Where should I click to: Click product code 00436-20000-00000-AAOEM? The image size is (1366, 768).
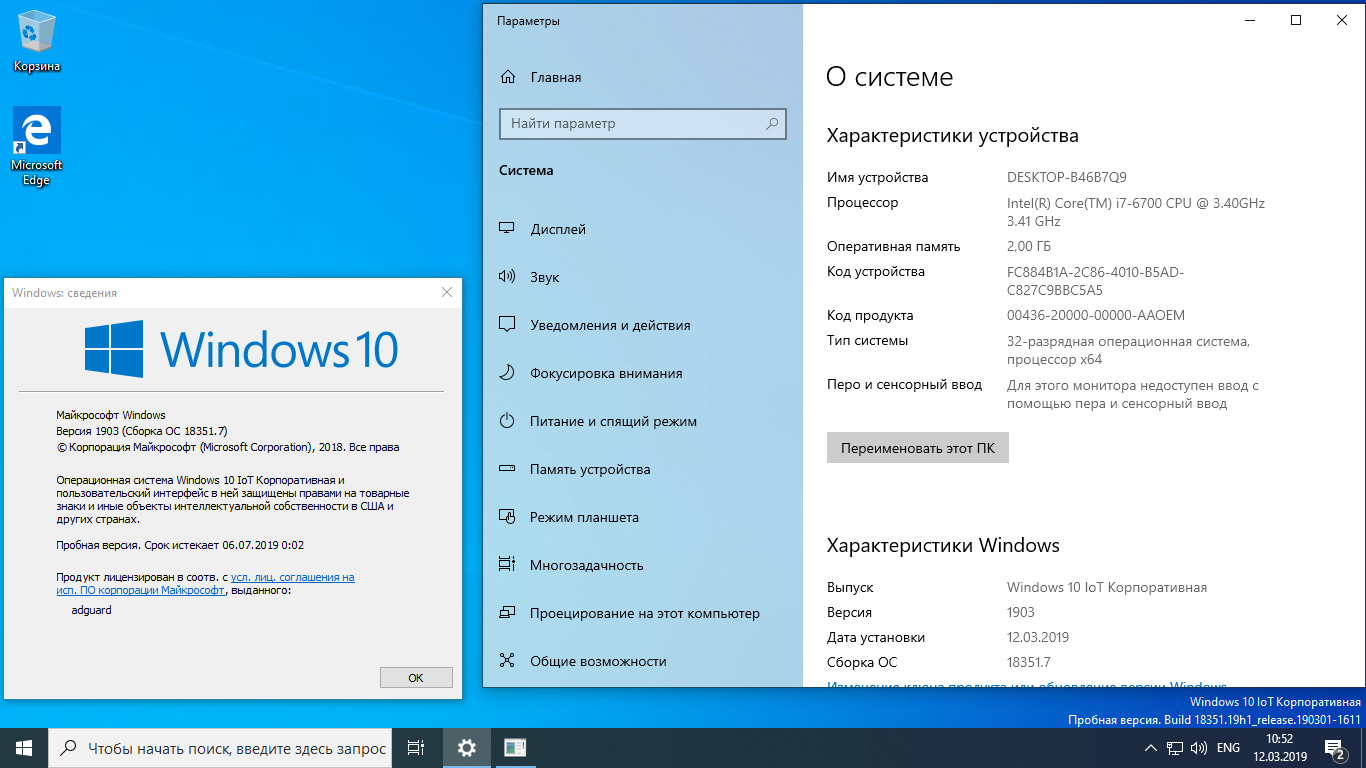point(1096,315)
